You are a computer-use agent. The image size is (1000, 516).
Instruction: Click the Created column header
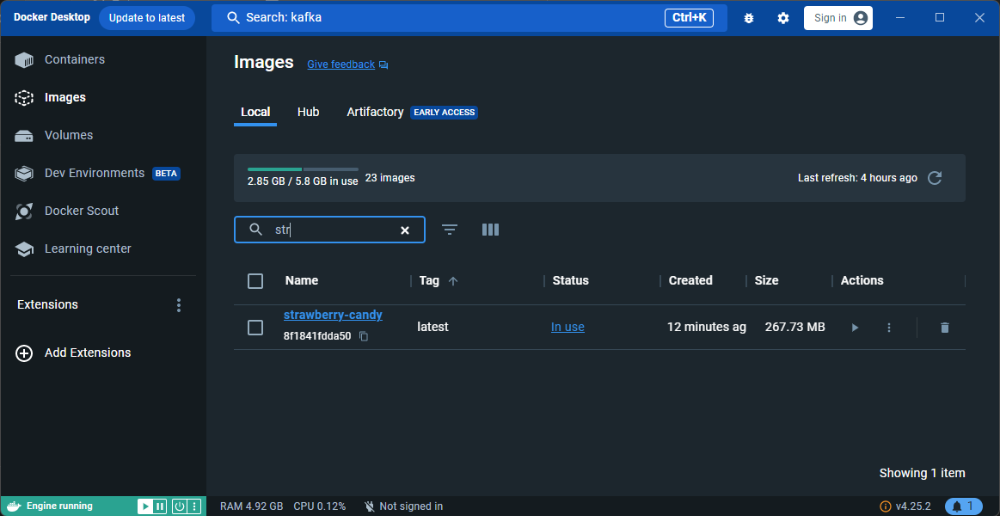click(x=690, y=281)
